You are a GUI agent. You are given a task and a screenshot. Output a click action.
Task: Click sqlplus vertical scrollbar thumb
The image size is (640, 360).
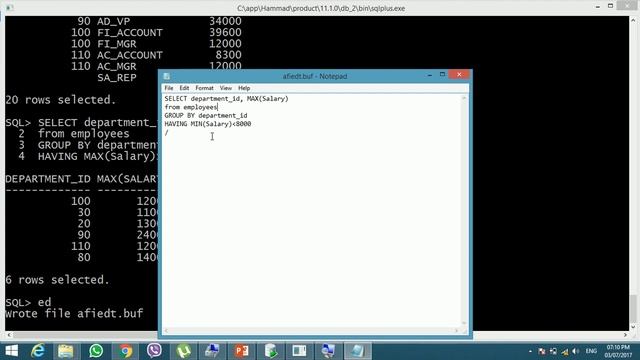pos(633,308)
